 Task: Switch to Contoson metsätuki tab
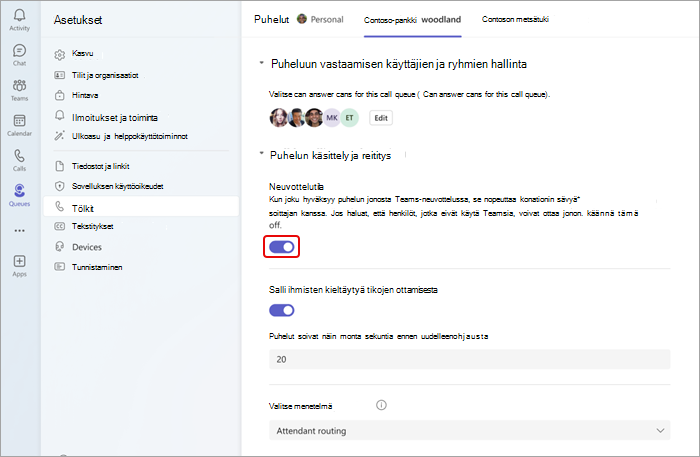click(x=515, y=19)
